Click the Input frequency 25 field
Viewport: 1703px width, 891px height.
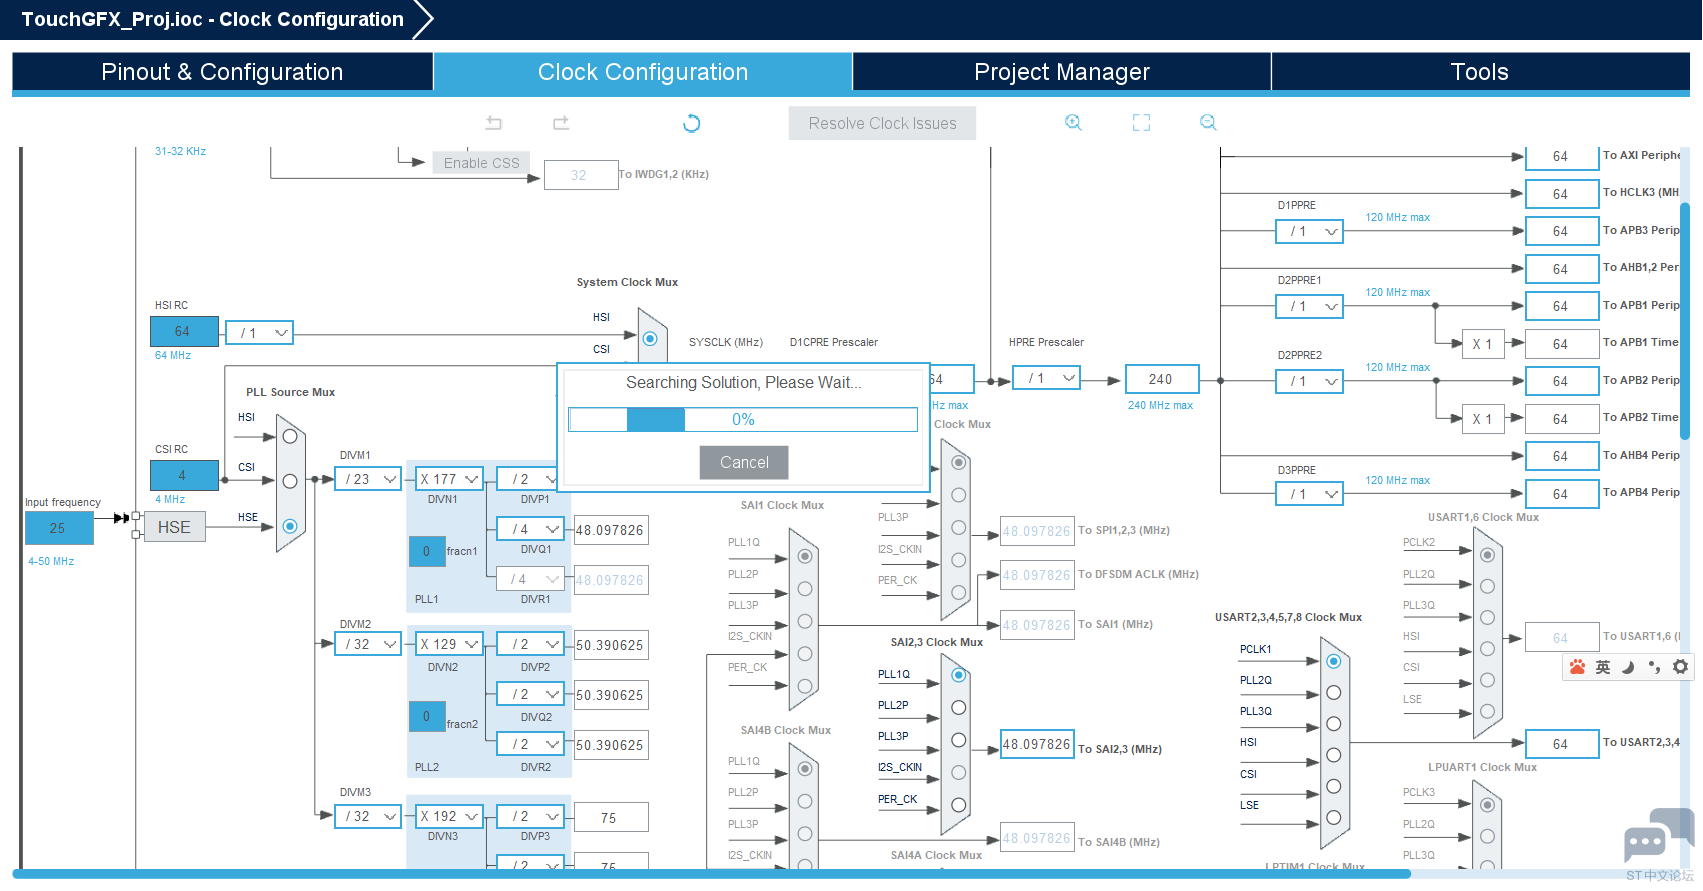(x=59, y=528)
